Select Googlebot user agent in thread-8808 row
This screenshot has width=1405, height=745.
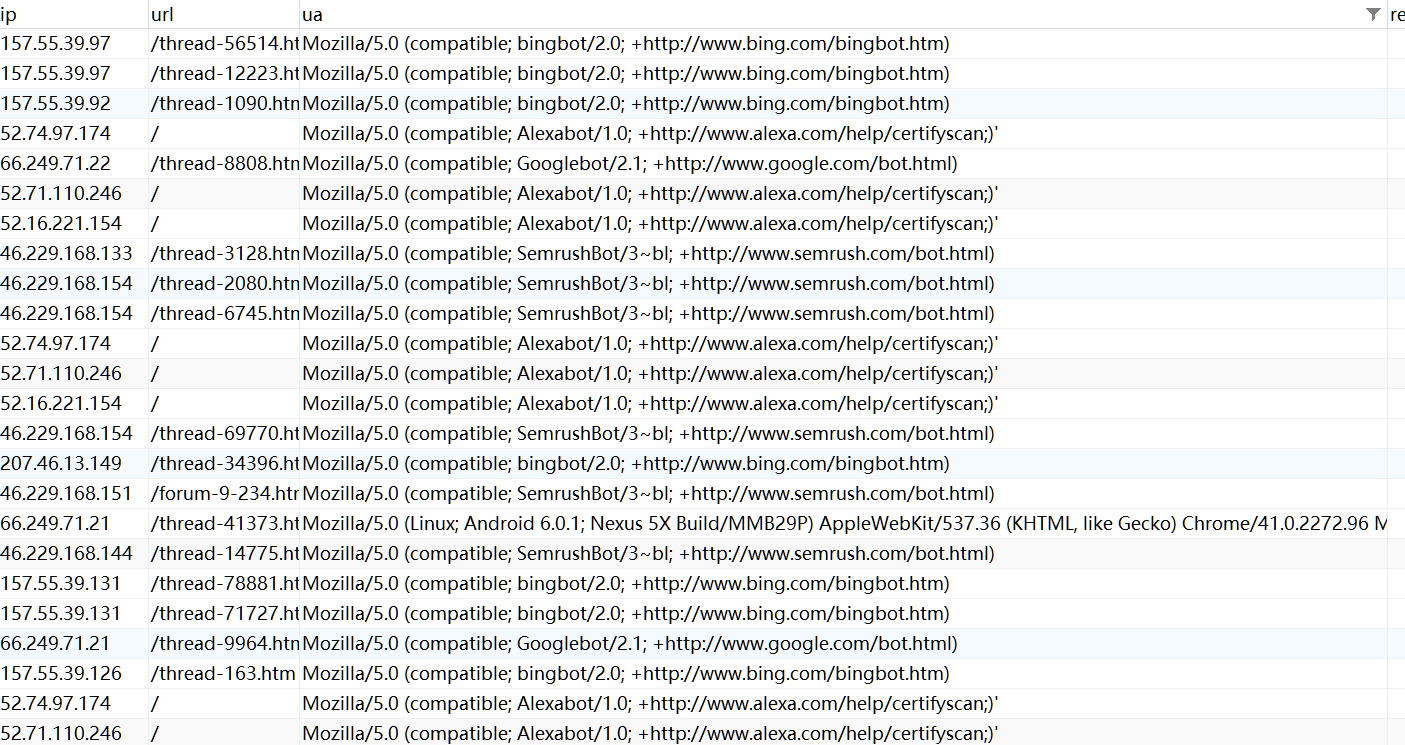pyautogui.click(x=843, y=164)
